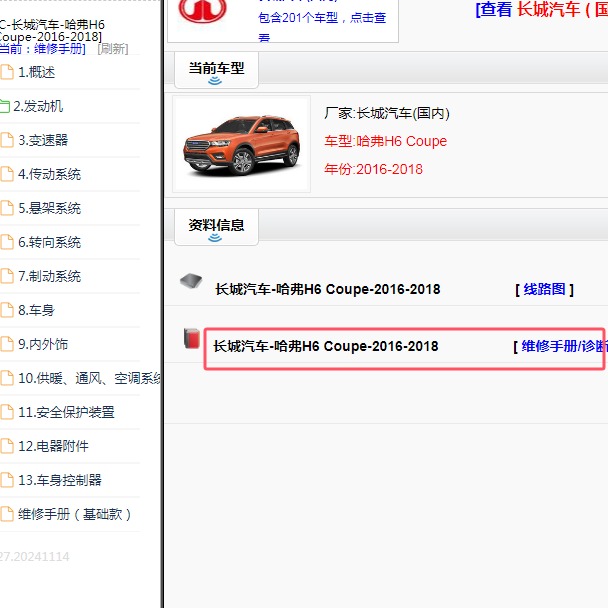
Task: Click the 车型:哈弗H6 Coupe text
Action: (385, 141)
